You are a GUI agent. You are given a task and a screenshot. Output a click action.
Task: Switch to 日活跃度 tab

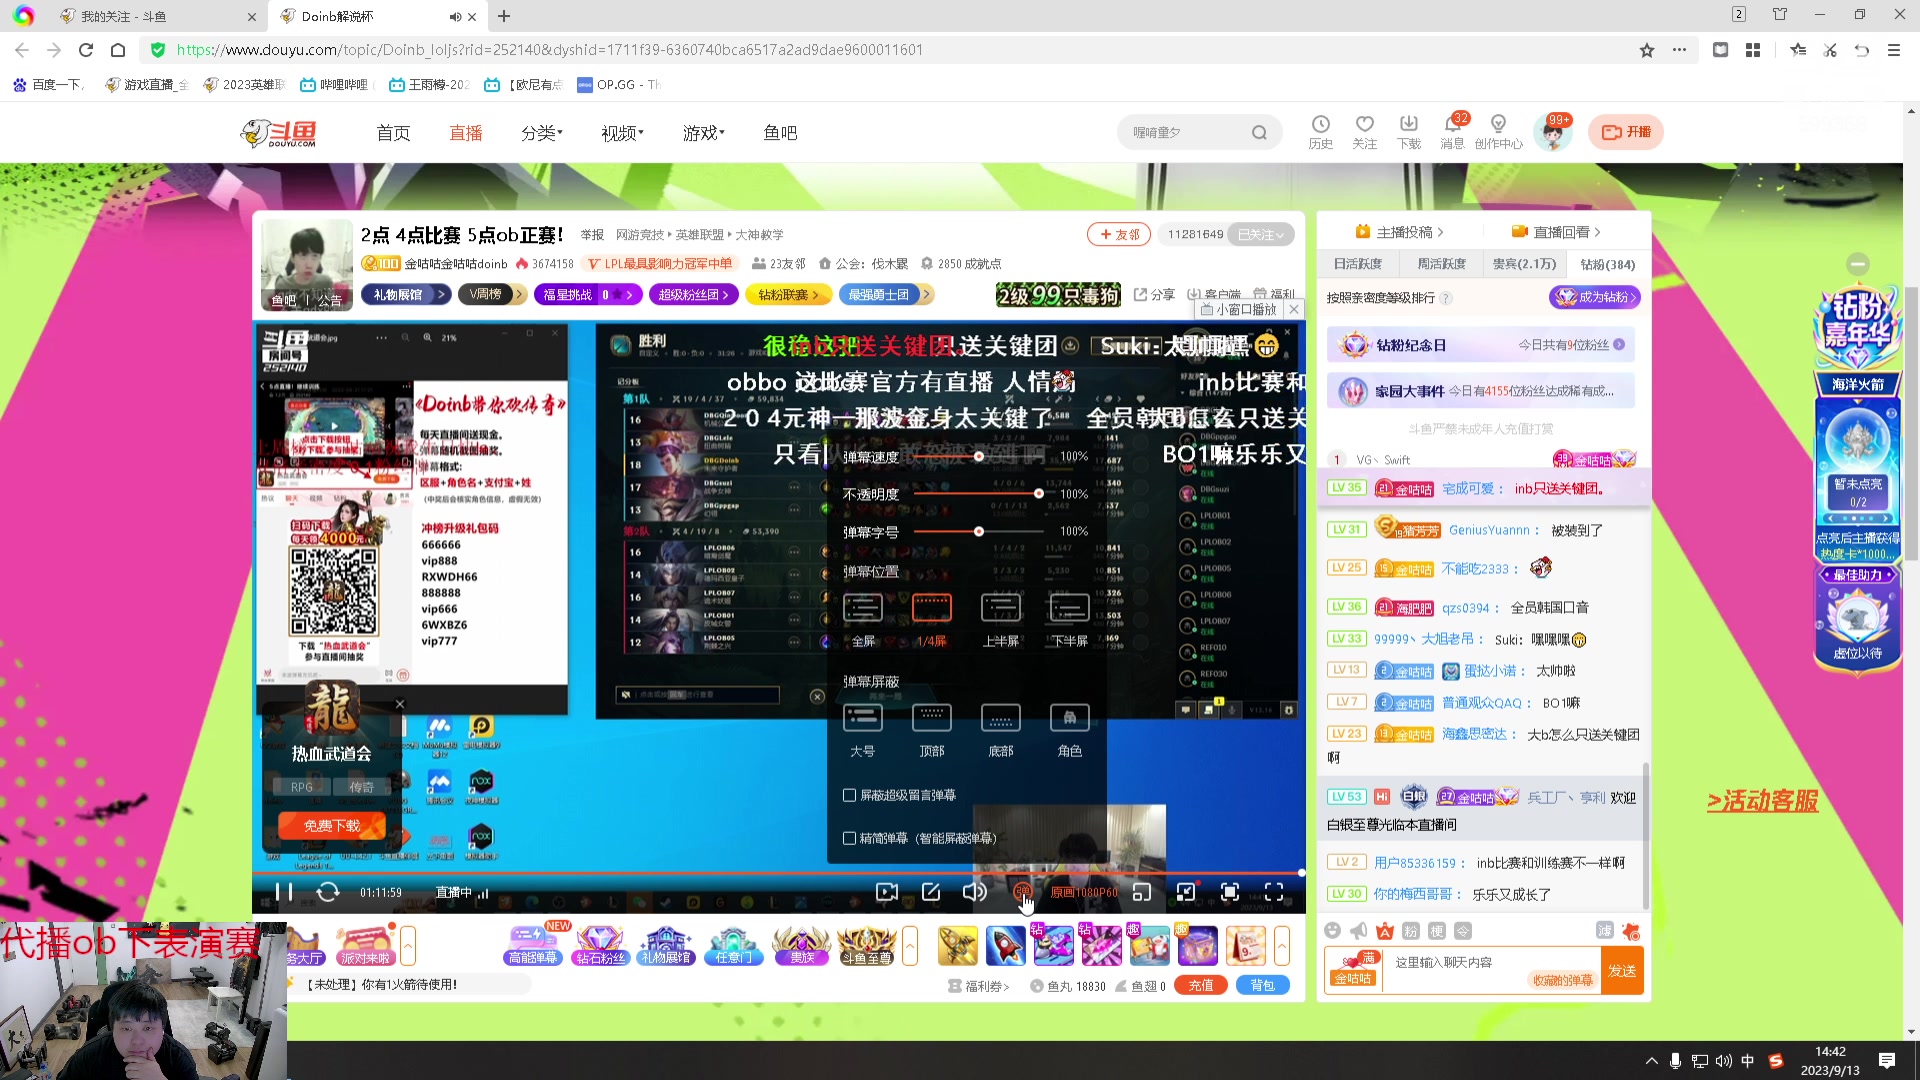pyautogui.click(x=1357, y=264)
